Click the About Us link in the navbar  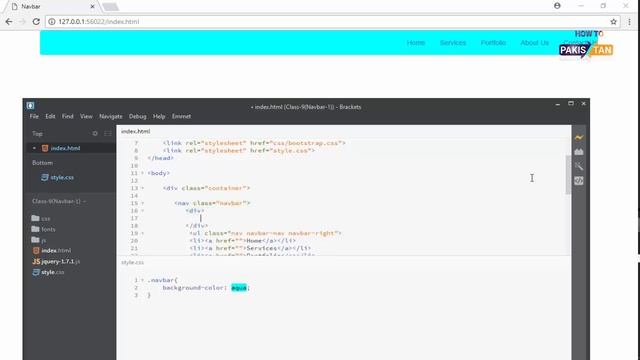point(534,42)
